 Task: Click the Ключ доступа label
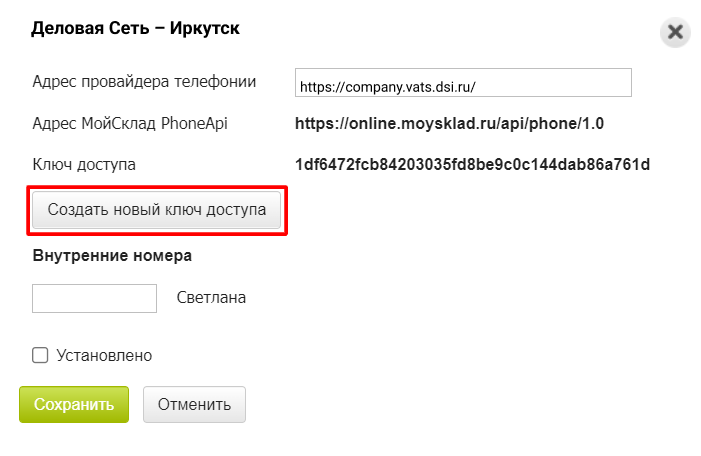pyautogui.click(x=84, y=165)
